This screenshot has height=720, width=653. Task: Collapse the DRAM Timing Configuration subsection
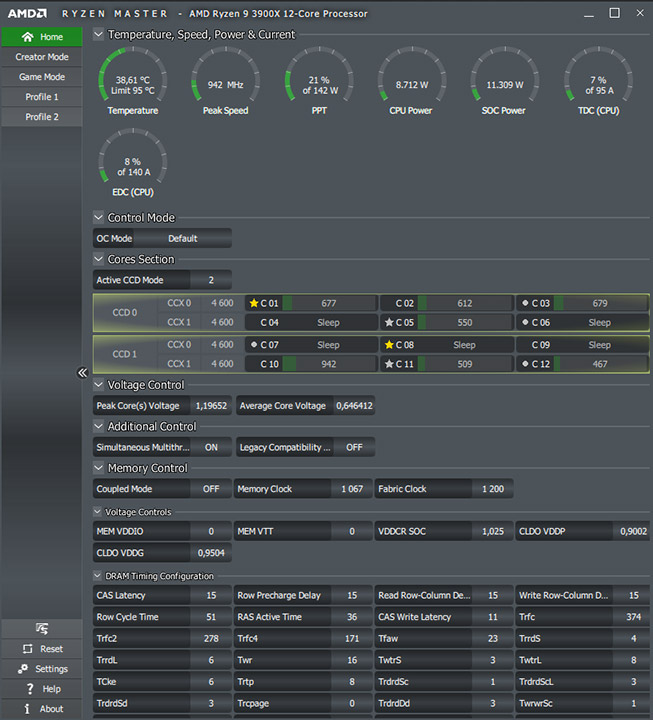[97, 575]
